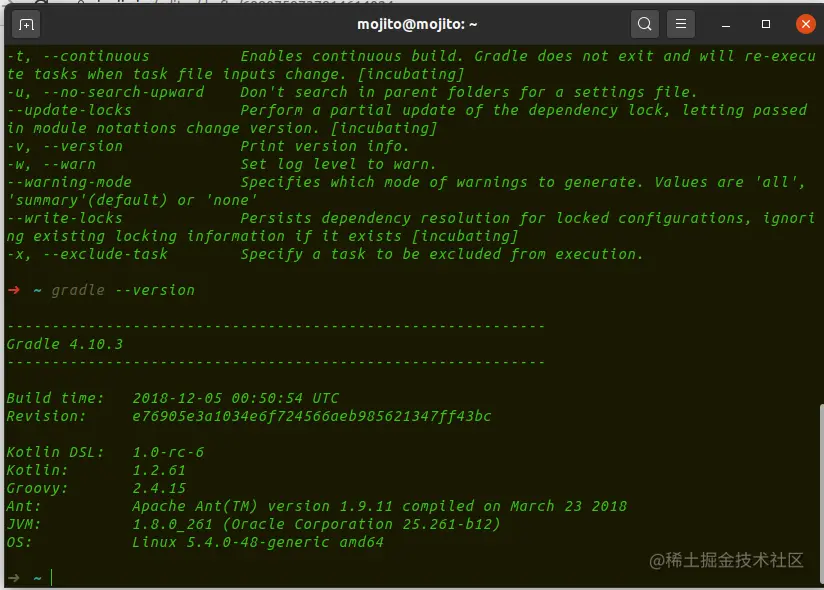
Task: Click OS value 'Linux 5.4.0-48-generic amd64'
Action: click(258, 542)
